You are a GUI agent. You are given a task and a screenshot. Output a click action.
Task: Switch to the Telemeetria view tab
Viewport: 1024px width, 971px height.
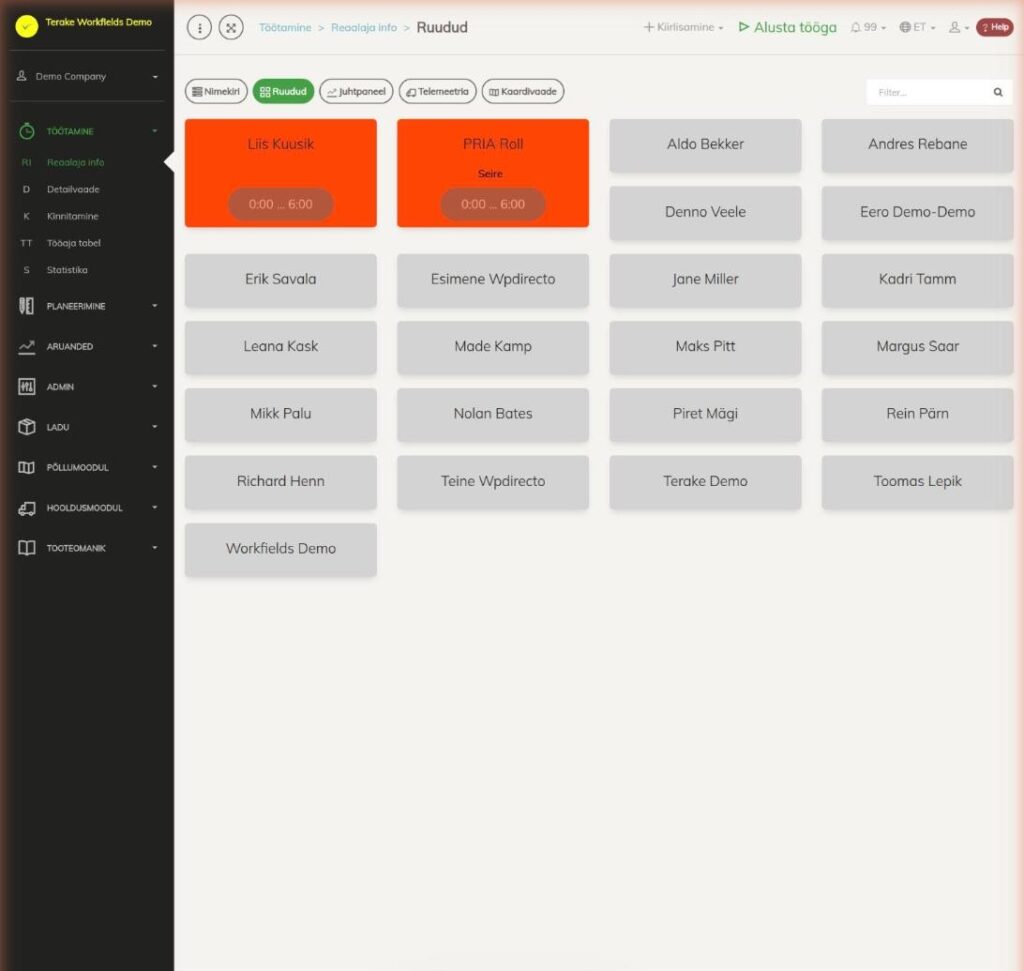[x=438, y=91]
